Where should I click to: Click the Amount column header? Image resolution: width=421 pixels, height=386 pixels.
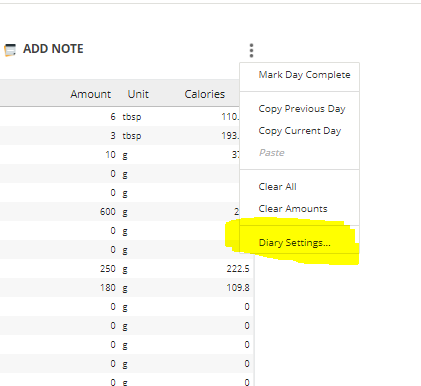(90, 94)
